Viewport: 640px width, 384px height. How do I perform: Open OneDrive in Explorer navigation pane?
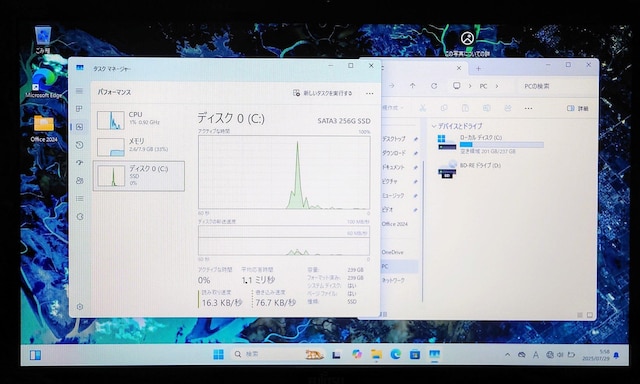393,252
